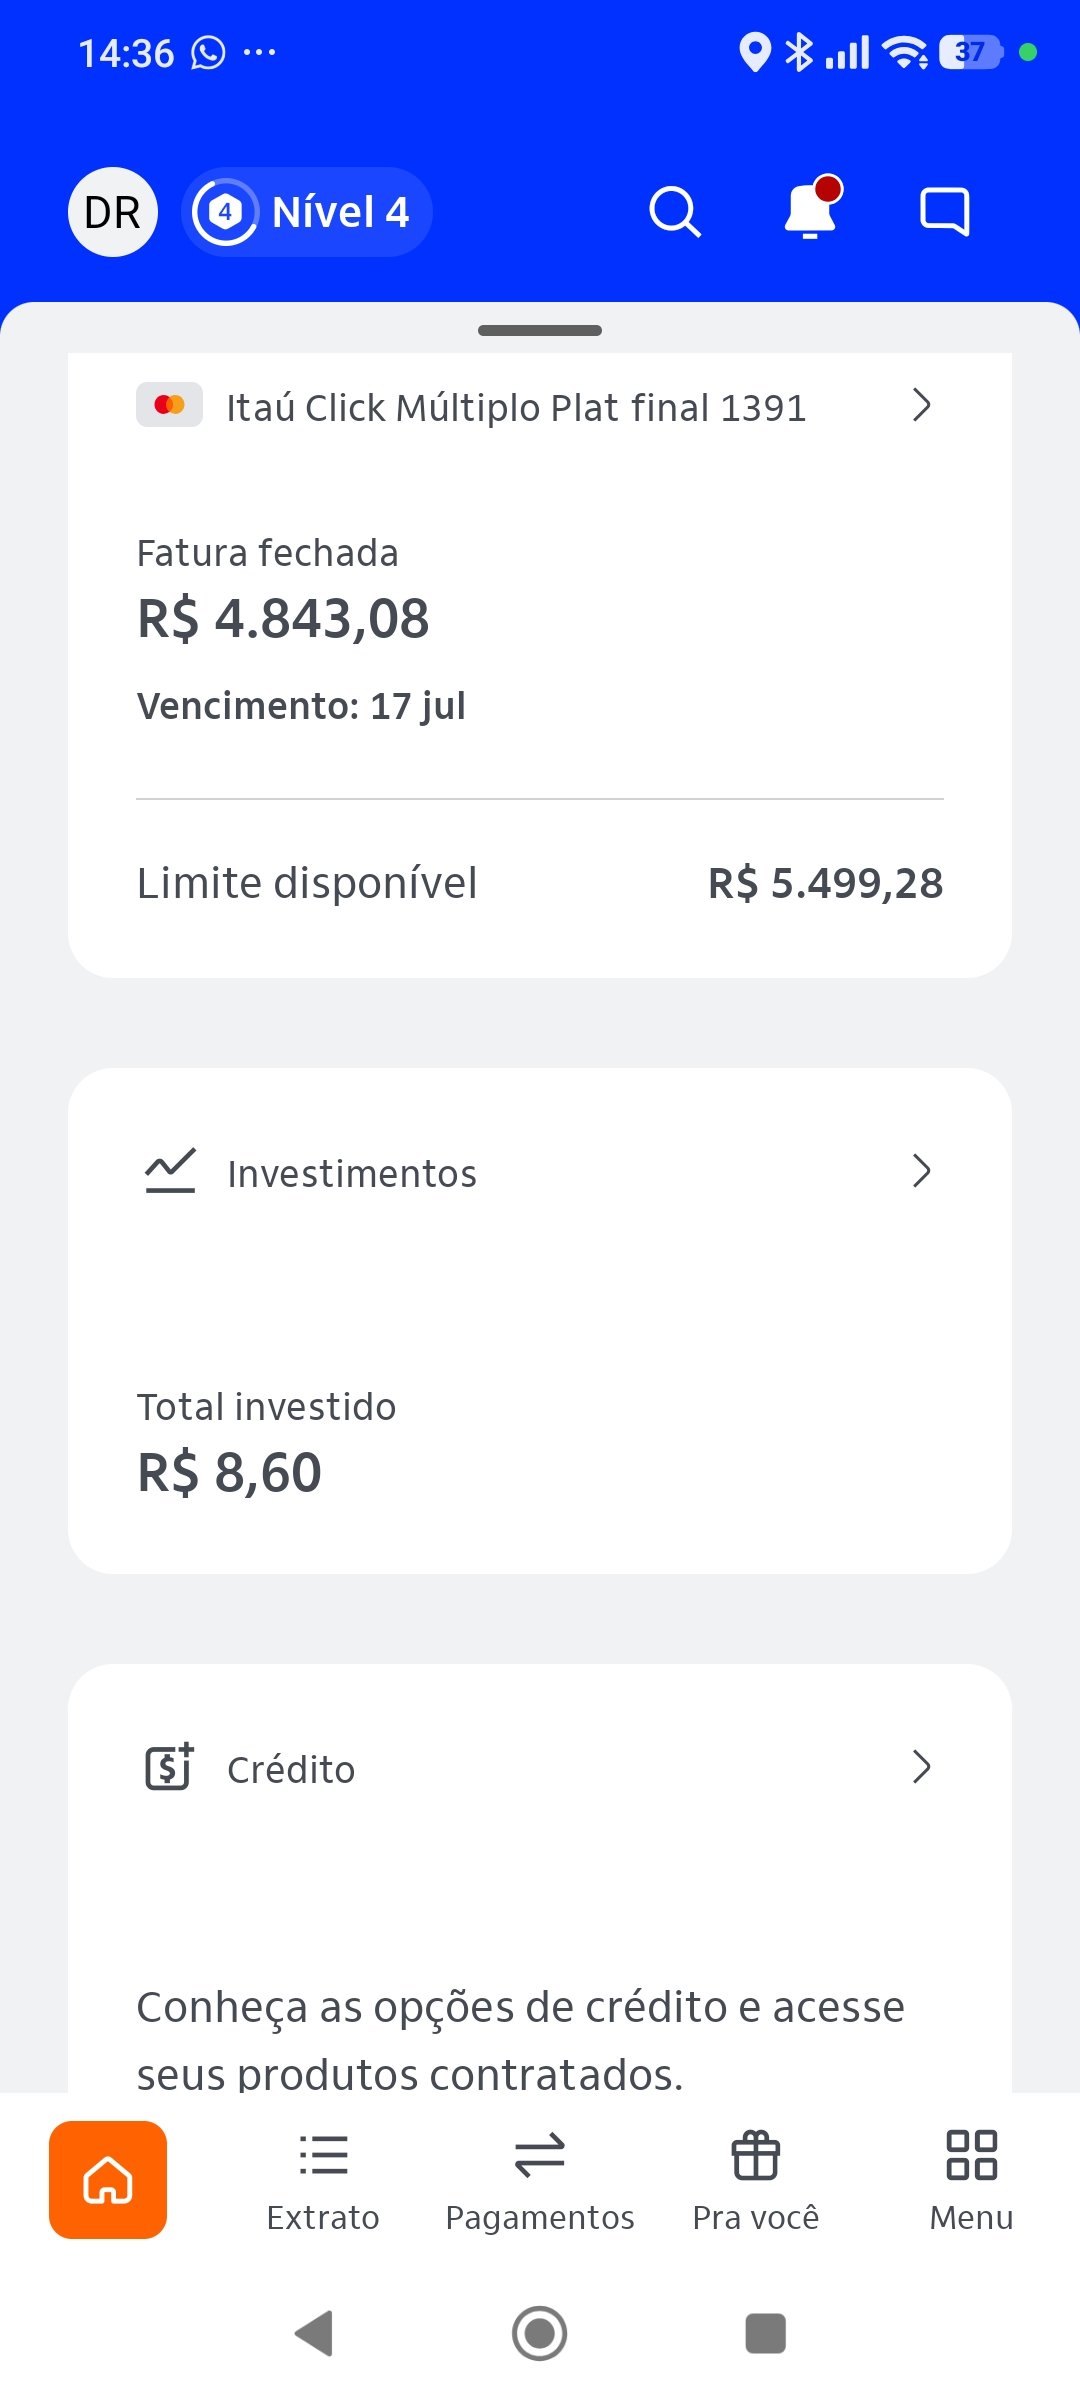
Task: Open the Pra você tab
Action: (x=756, y=2182)
